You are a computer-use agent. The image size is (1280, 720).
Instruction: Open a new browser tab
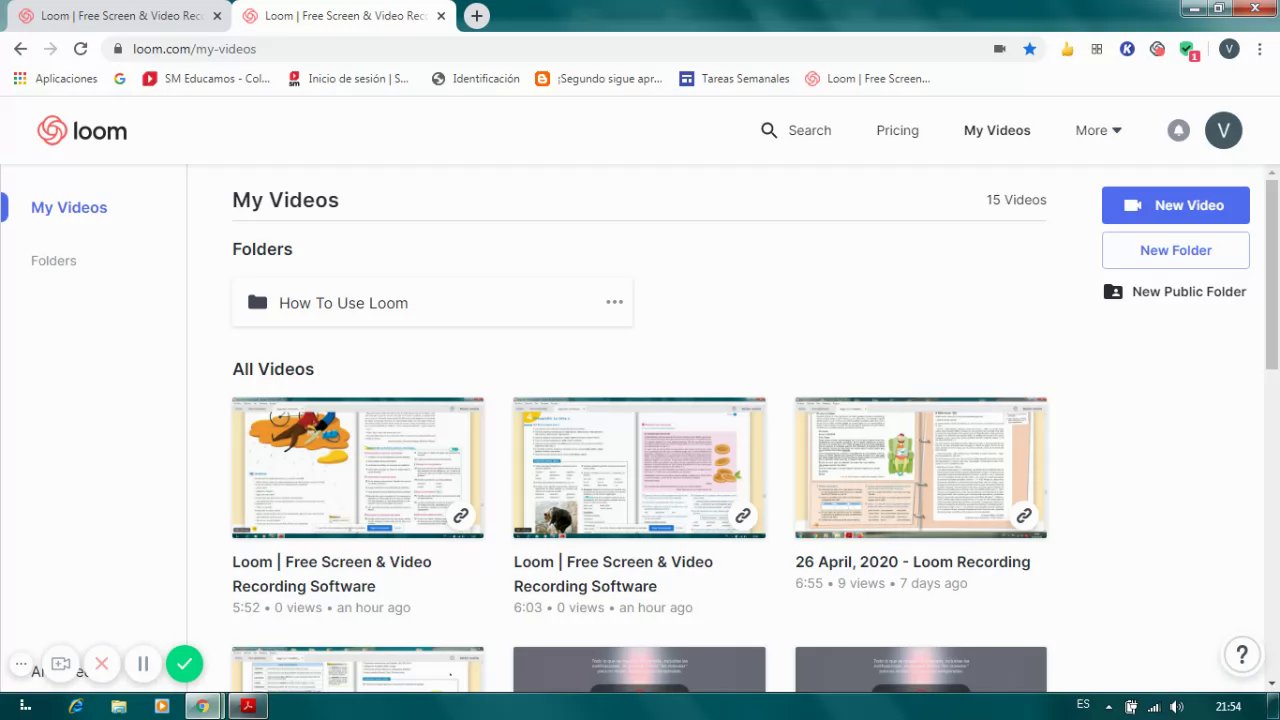click(477, 16)
